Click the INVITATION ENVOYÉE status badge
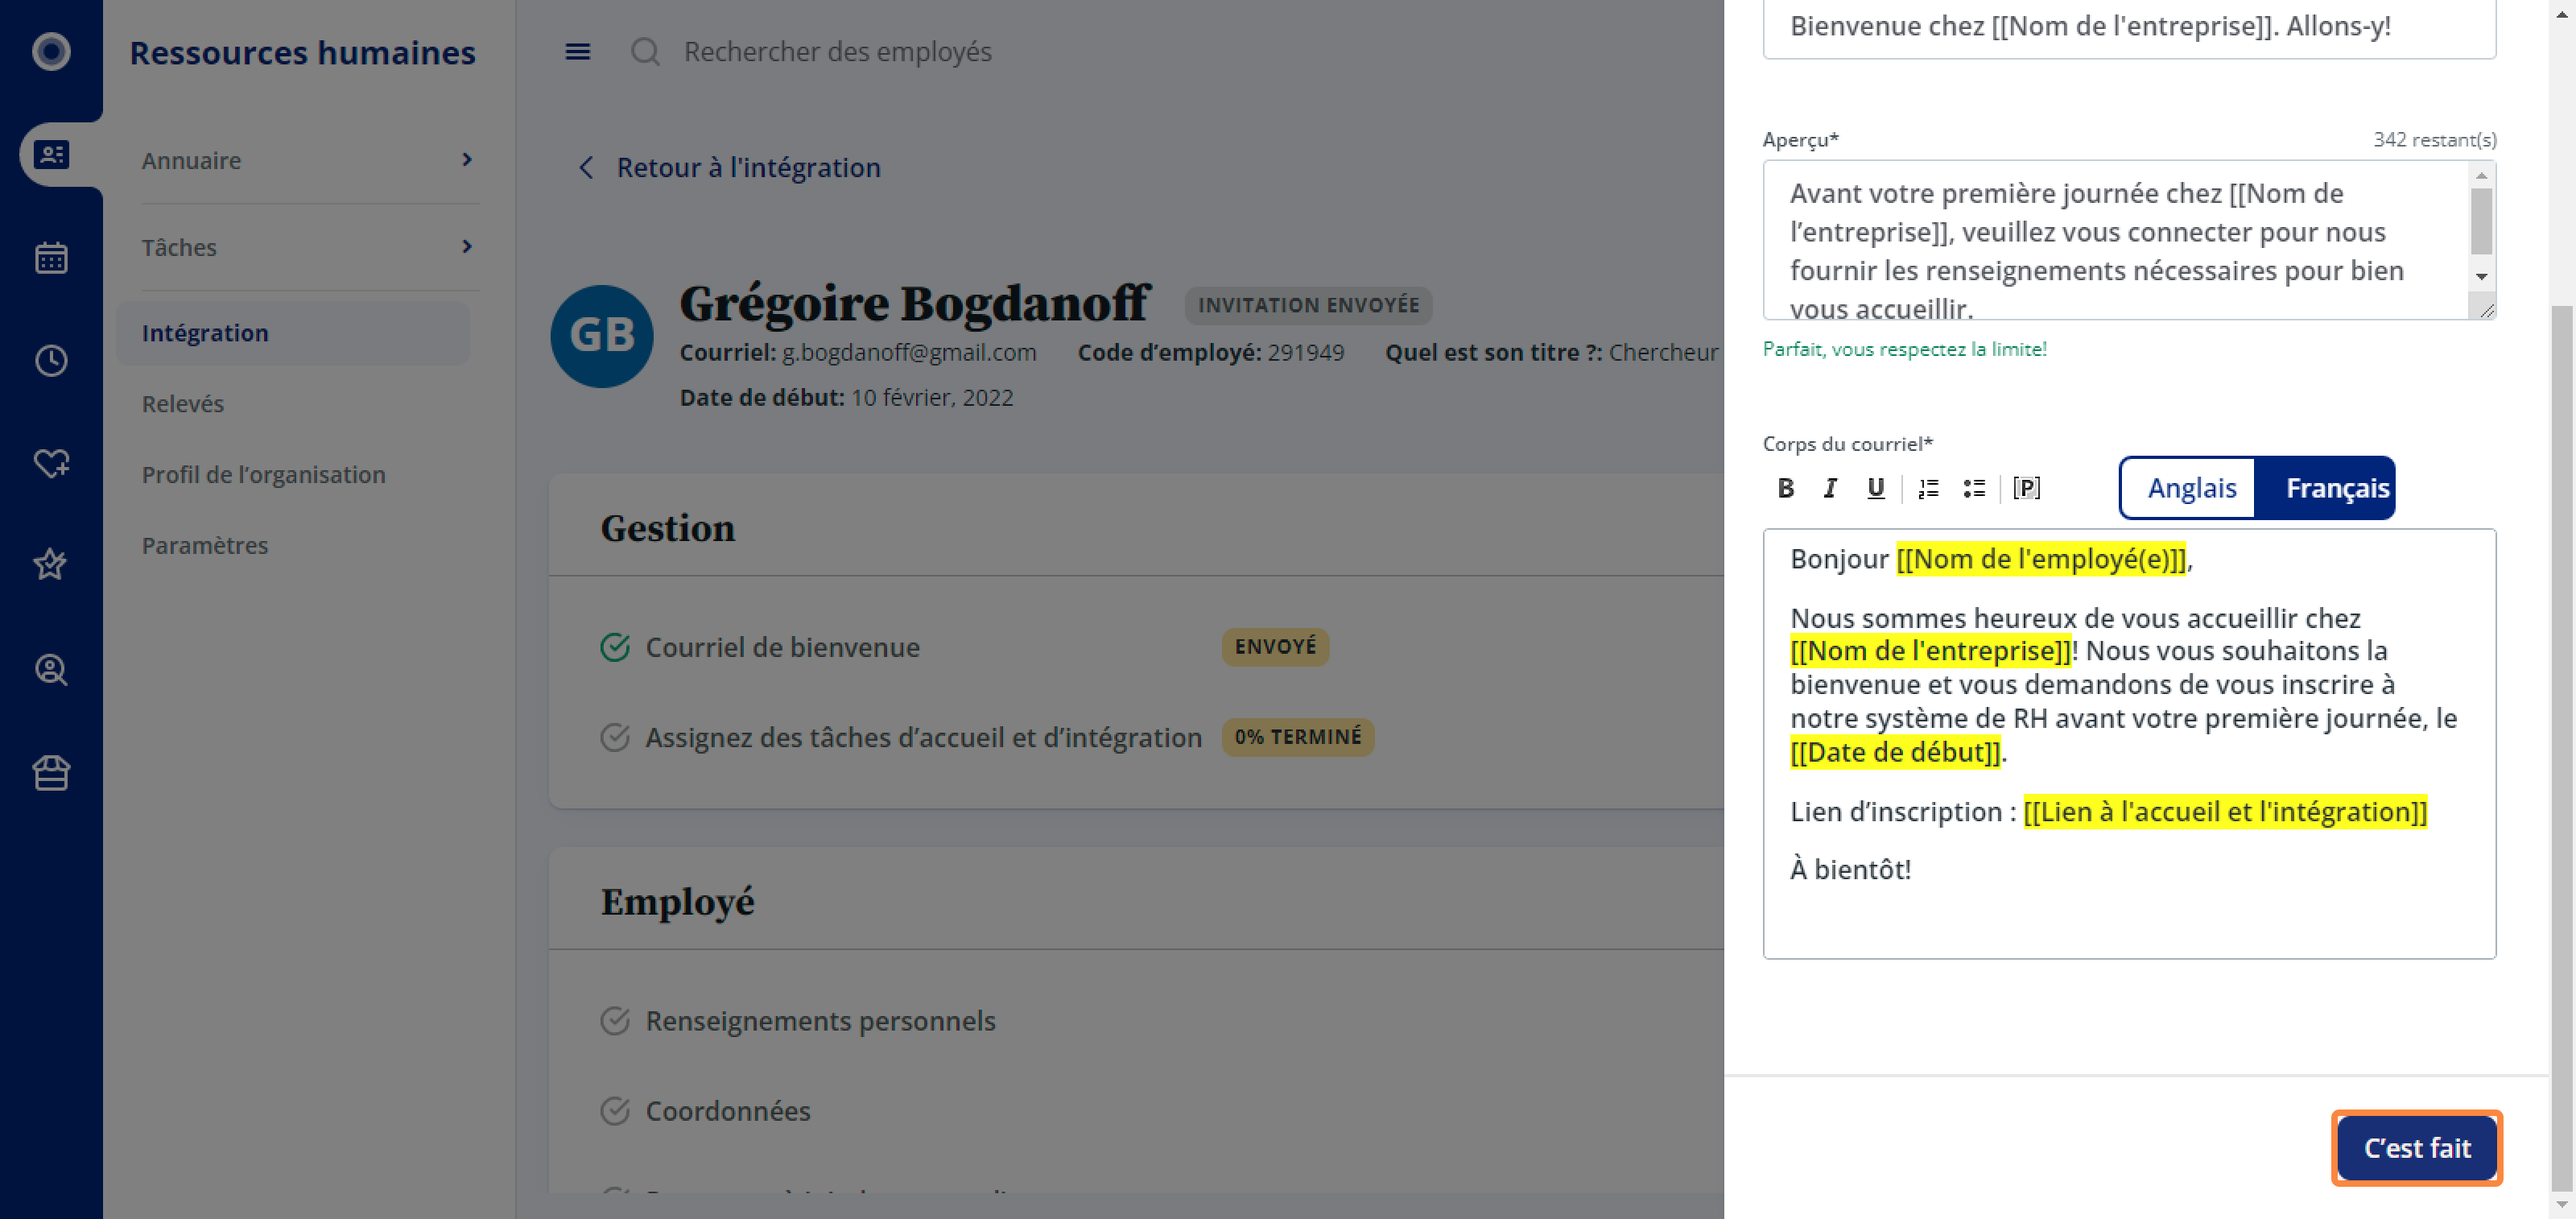Viewport: 2576px width, 1219px height. (1308, 305)
